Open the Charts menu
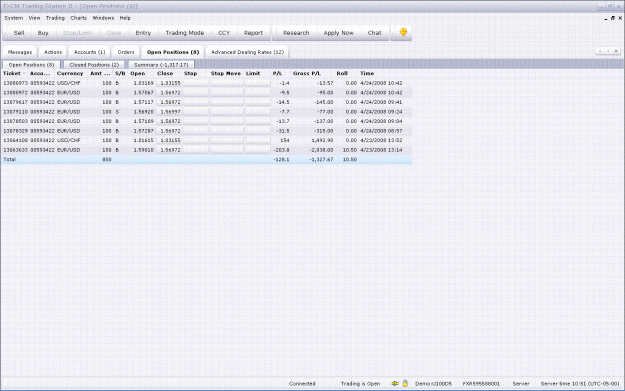Image resolution: width=625 pixels, height=391 pixels. 79,18
